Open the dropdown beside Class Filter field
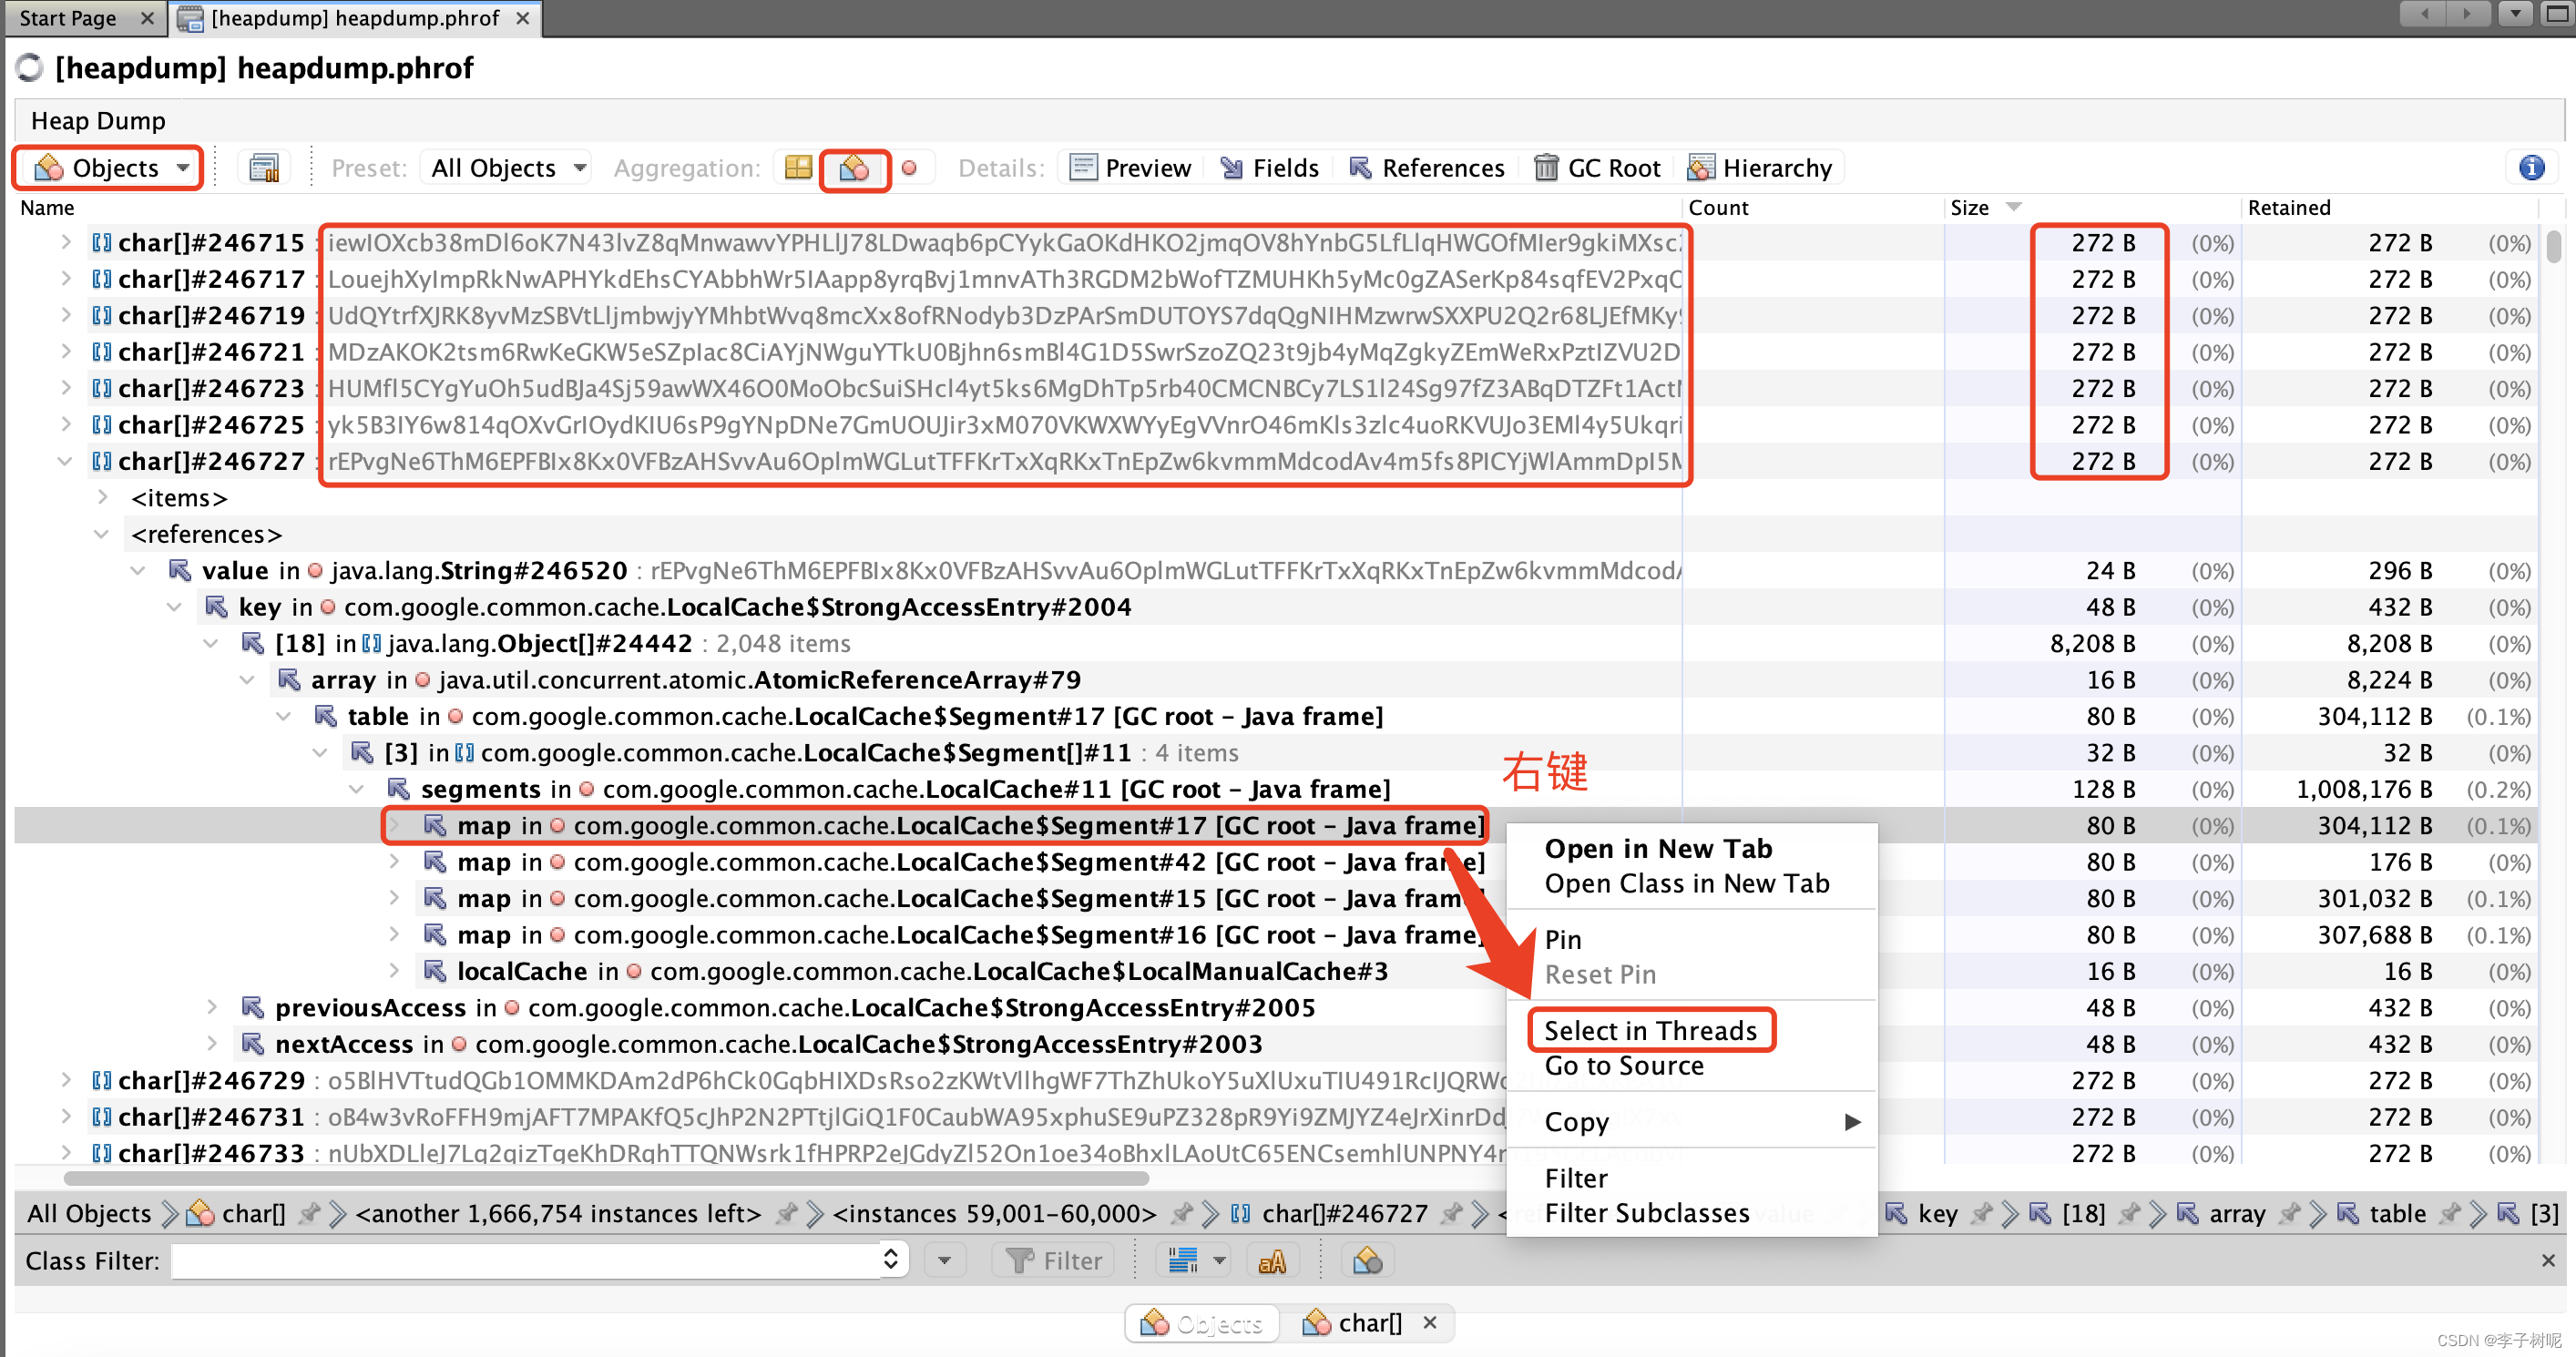Screen dimensions: 2576x1357 coord(944,1260)
